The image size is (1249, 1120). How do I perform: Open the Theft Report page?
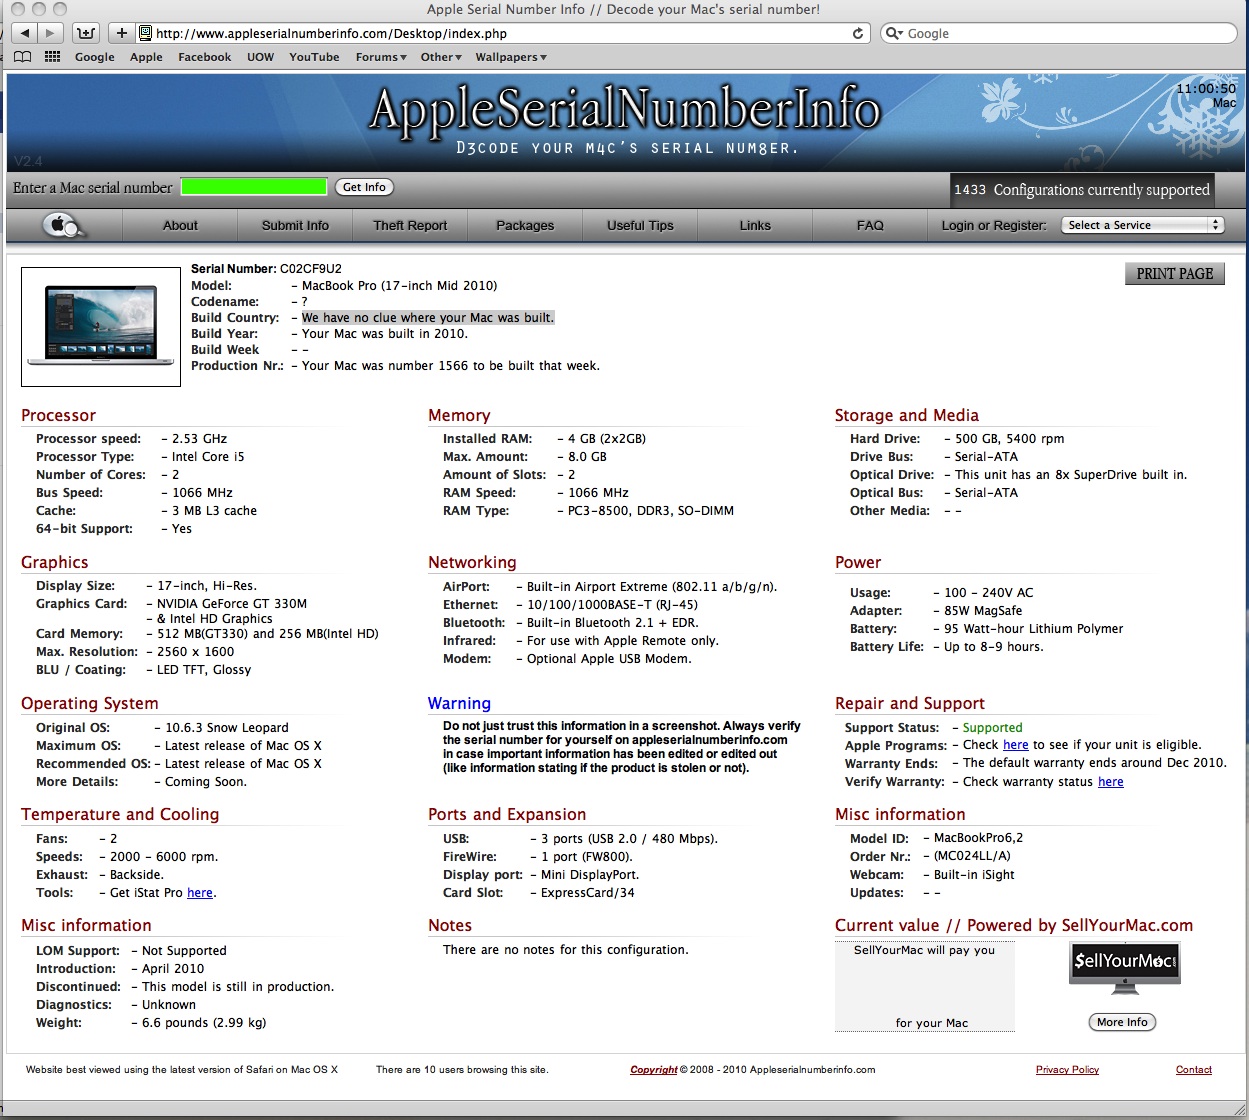(410, 225)
